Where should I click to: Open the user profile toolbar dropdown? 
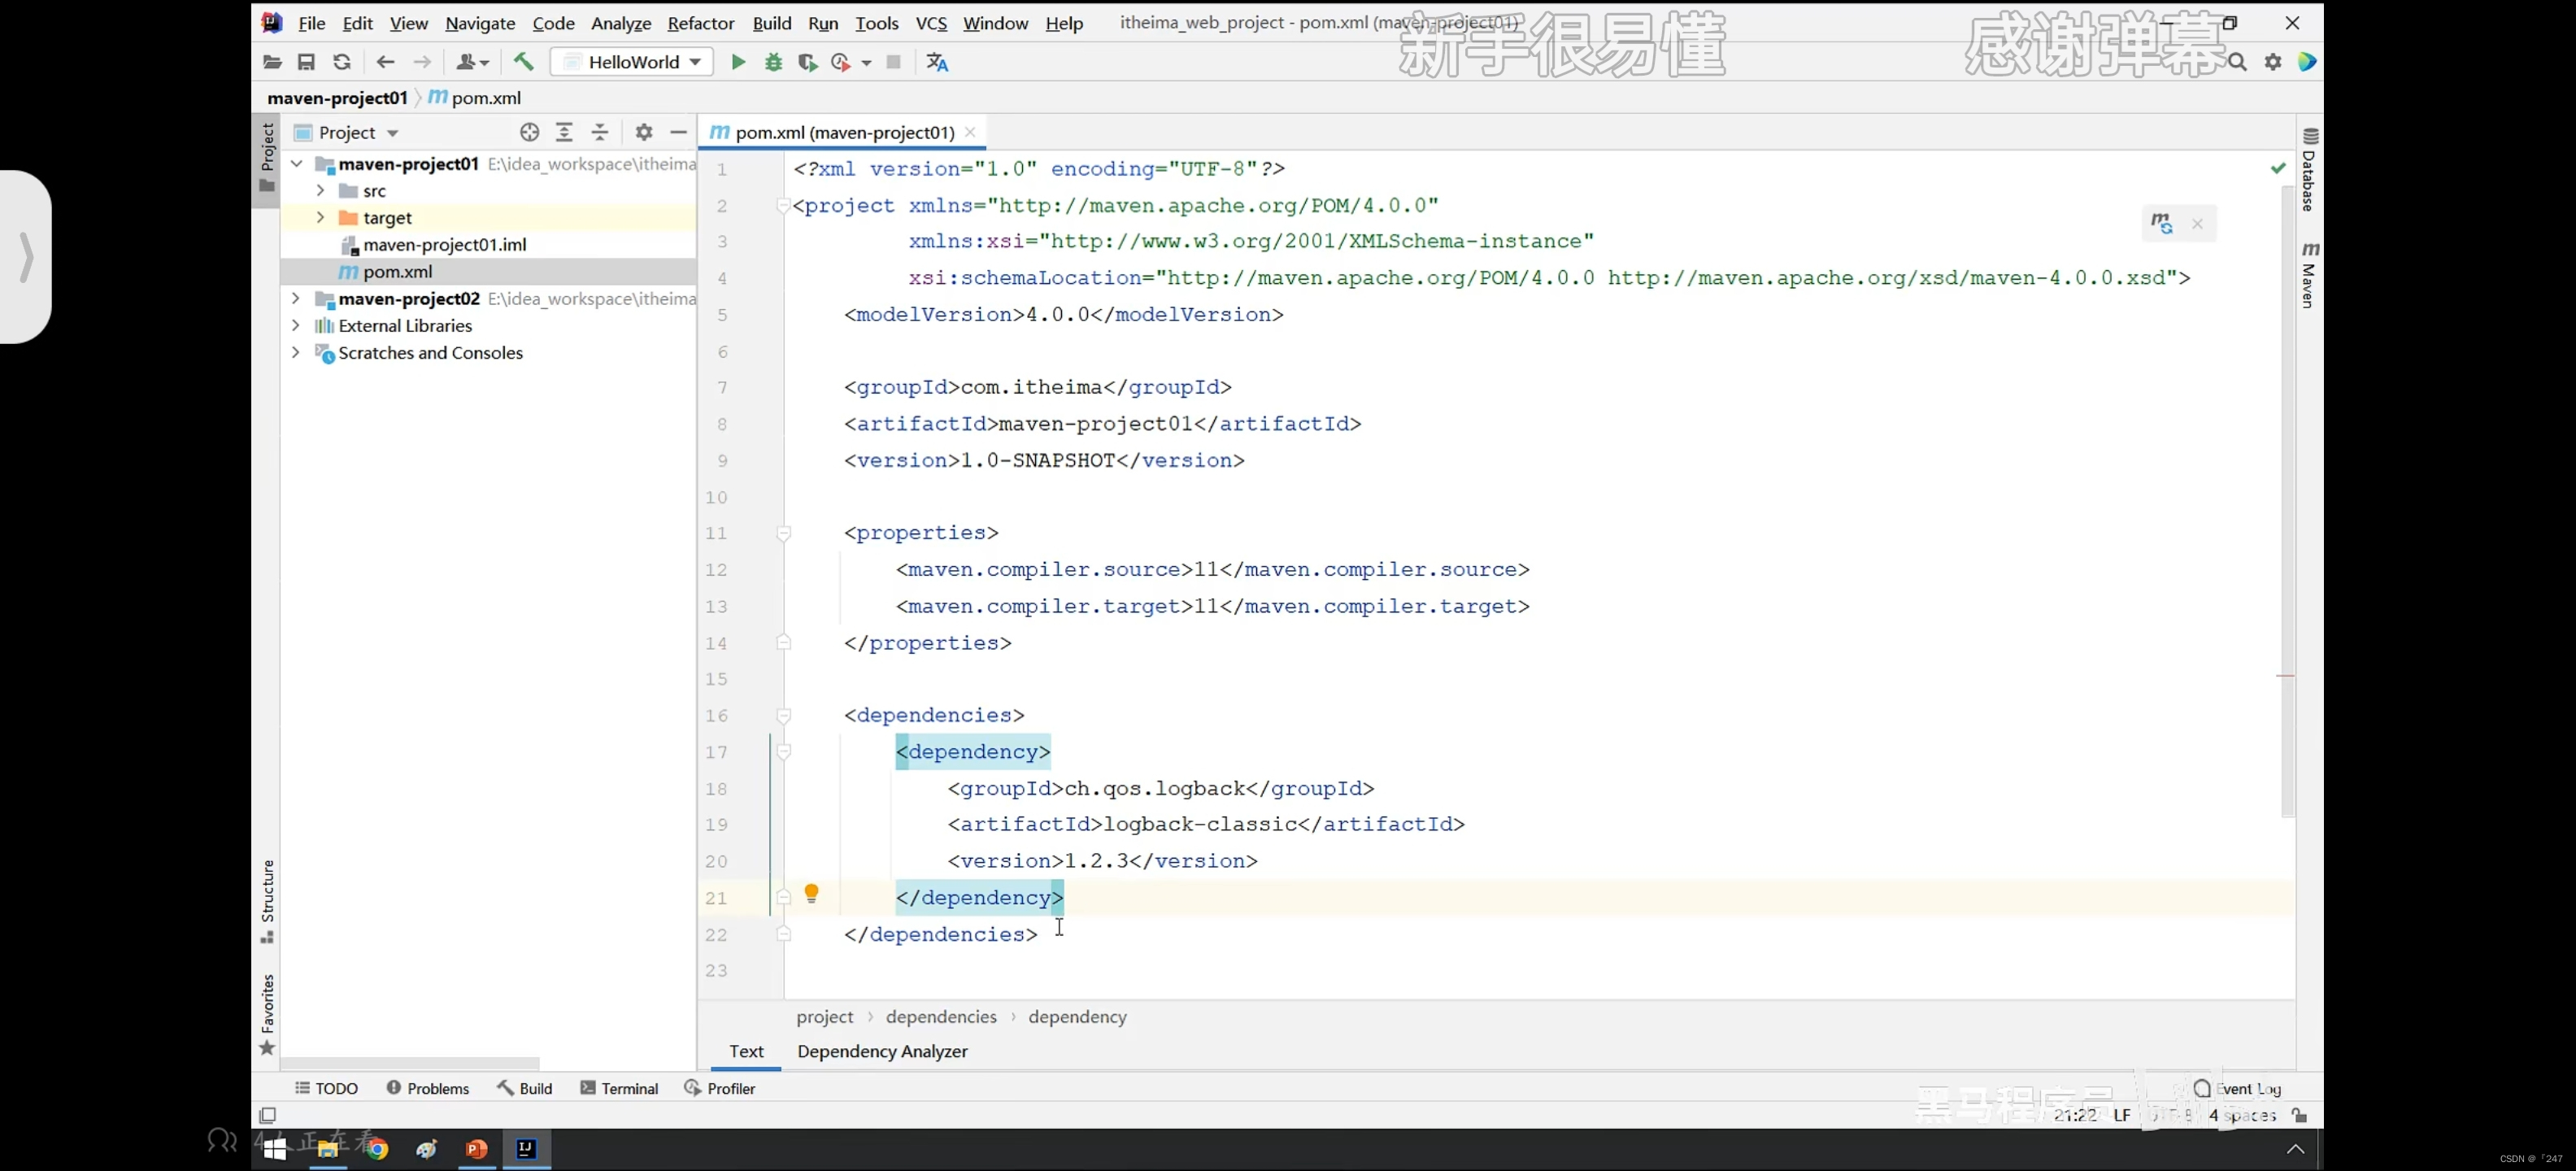472,62
